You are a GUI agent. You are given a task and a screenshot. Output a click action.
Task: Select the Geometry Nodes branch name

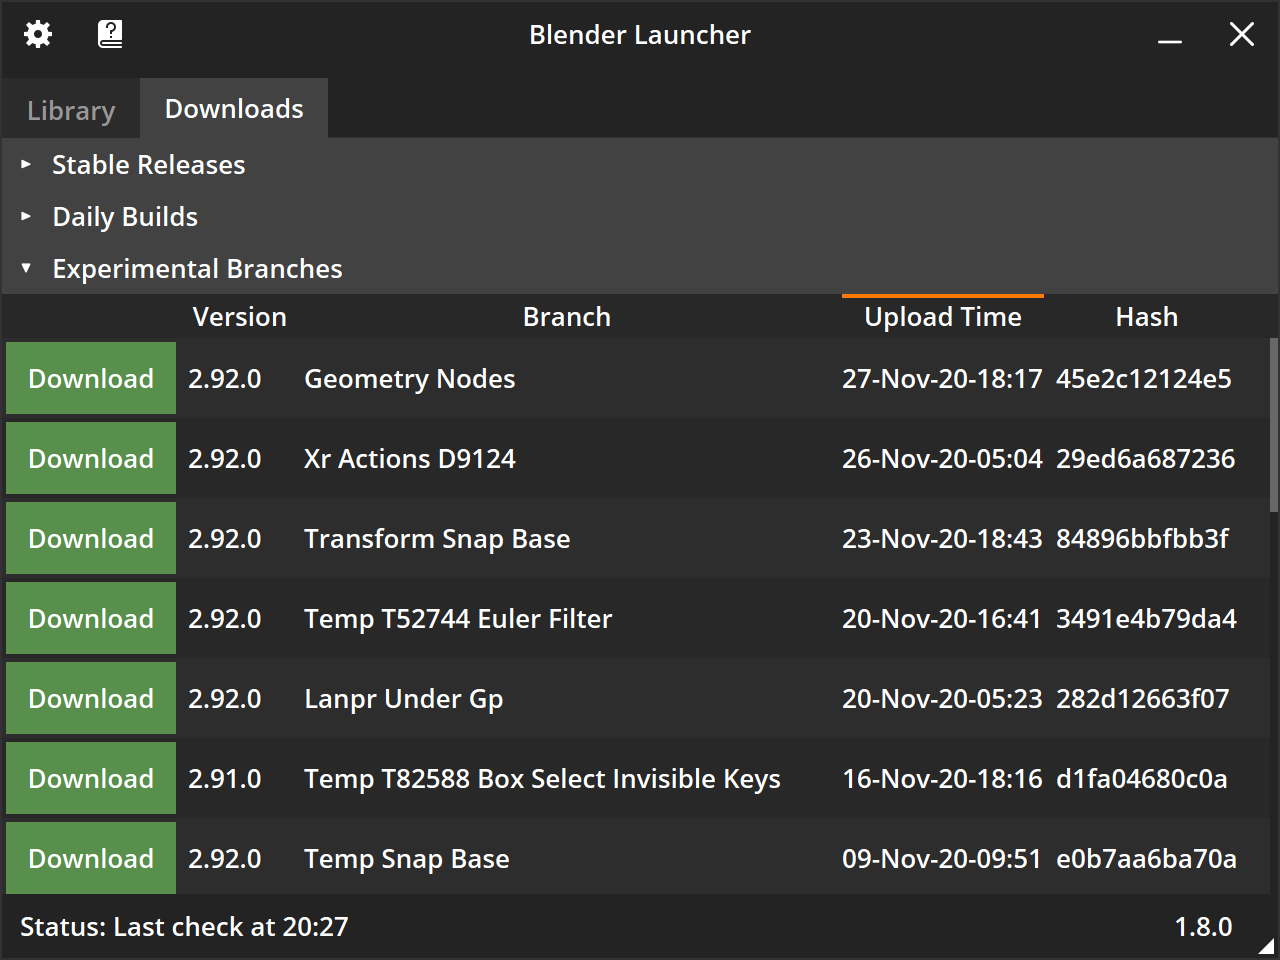[x=410, y=379]
